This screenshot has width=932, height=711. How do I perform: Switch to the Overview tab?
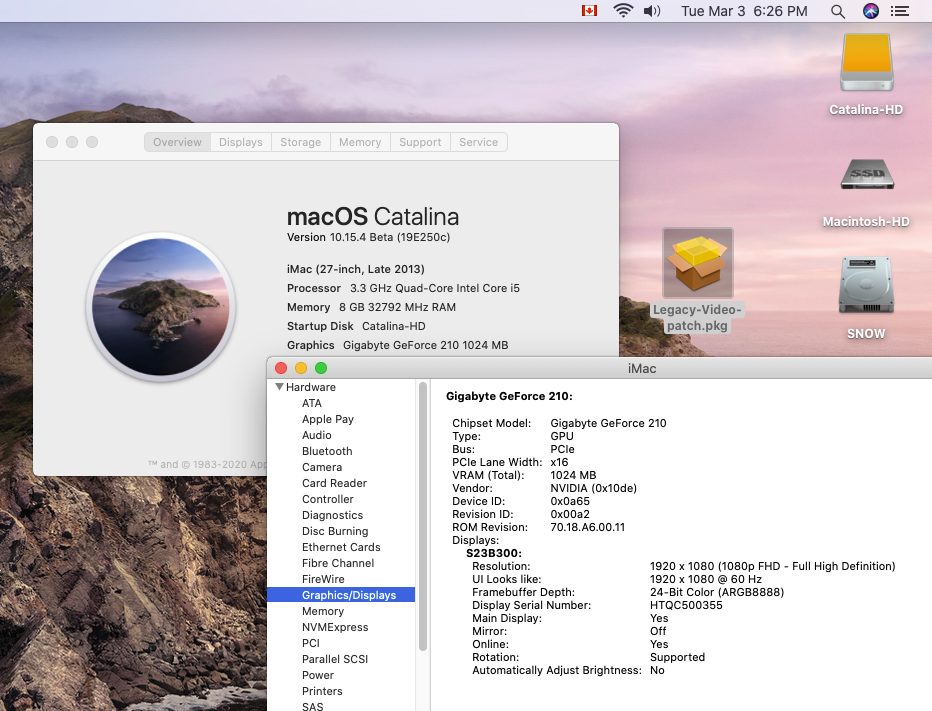[x=177, y=142]
